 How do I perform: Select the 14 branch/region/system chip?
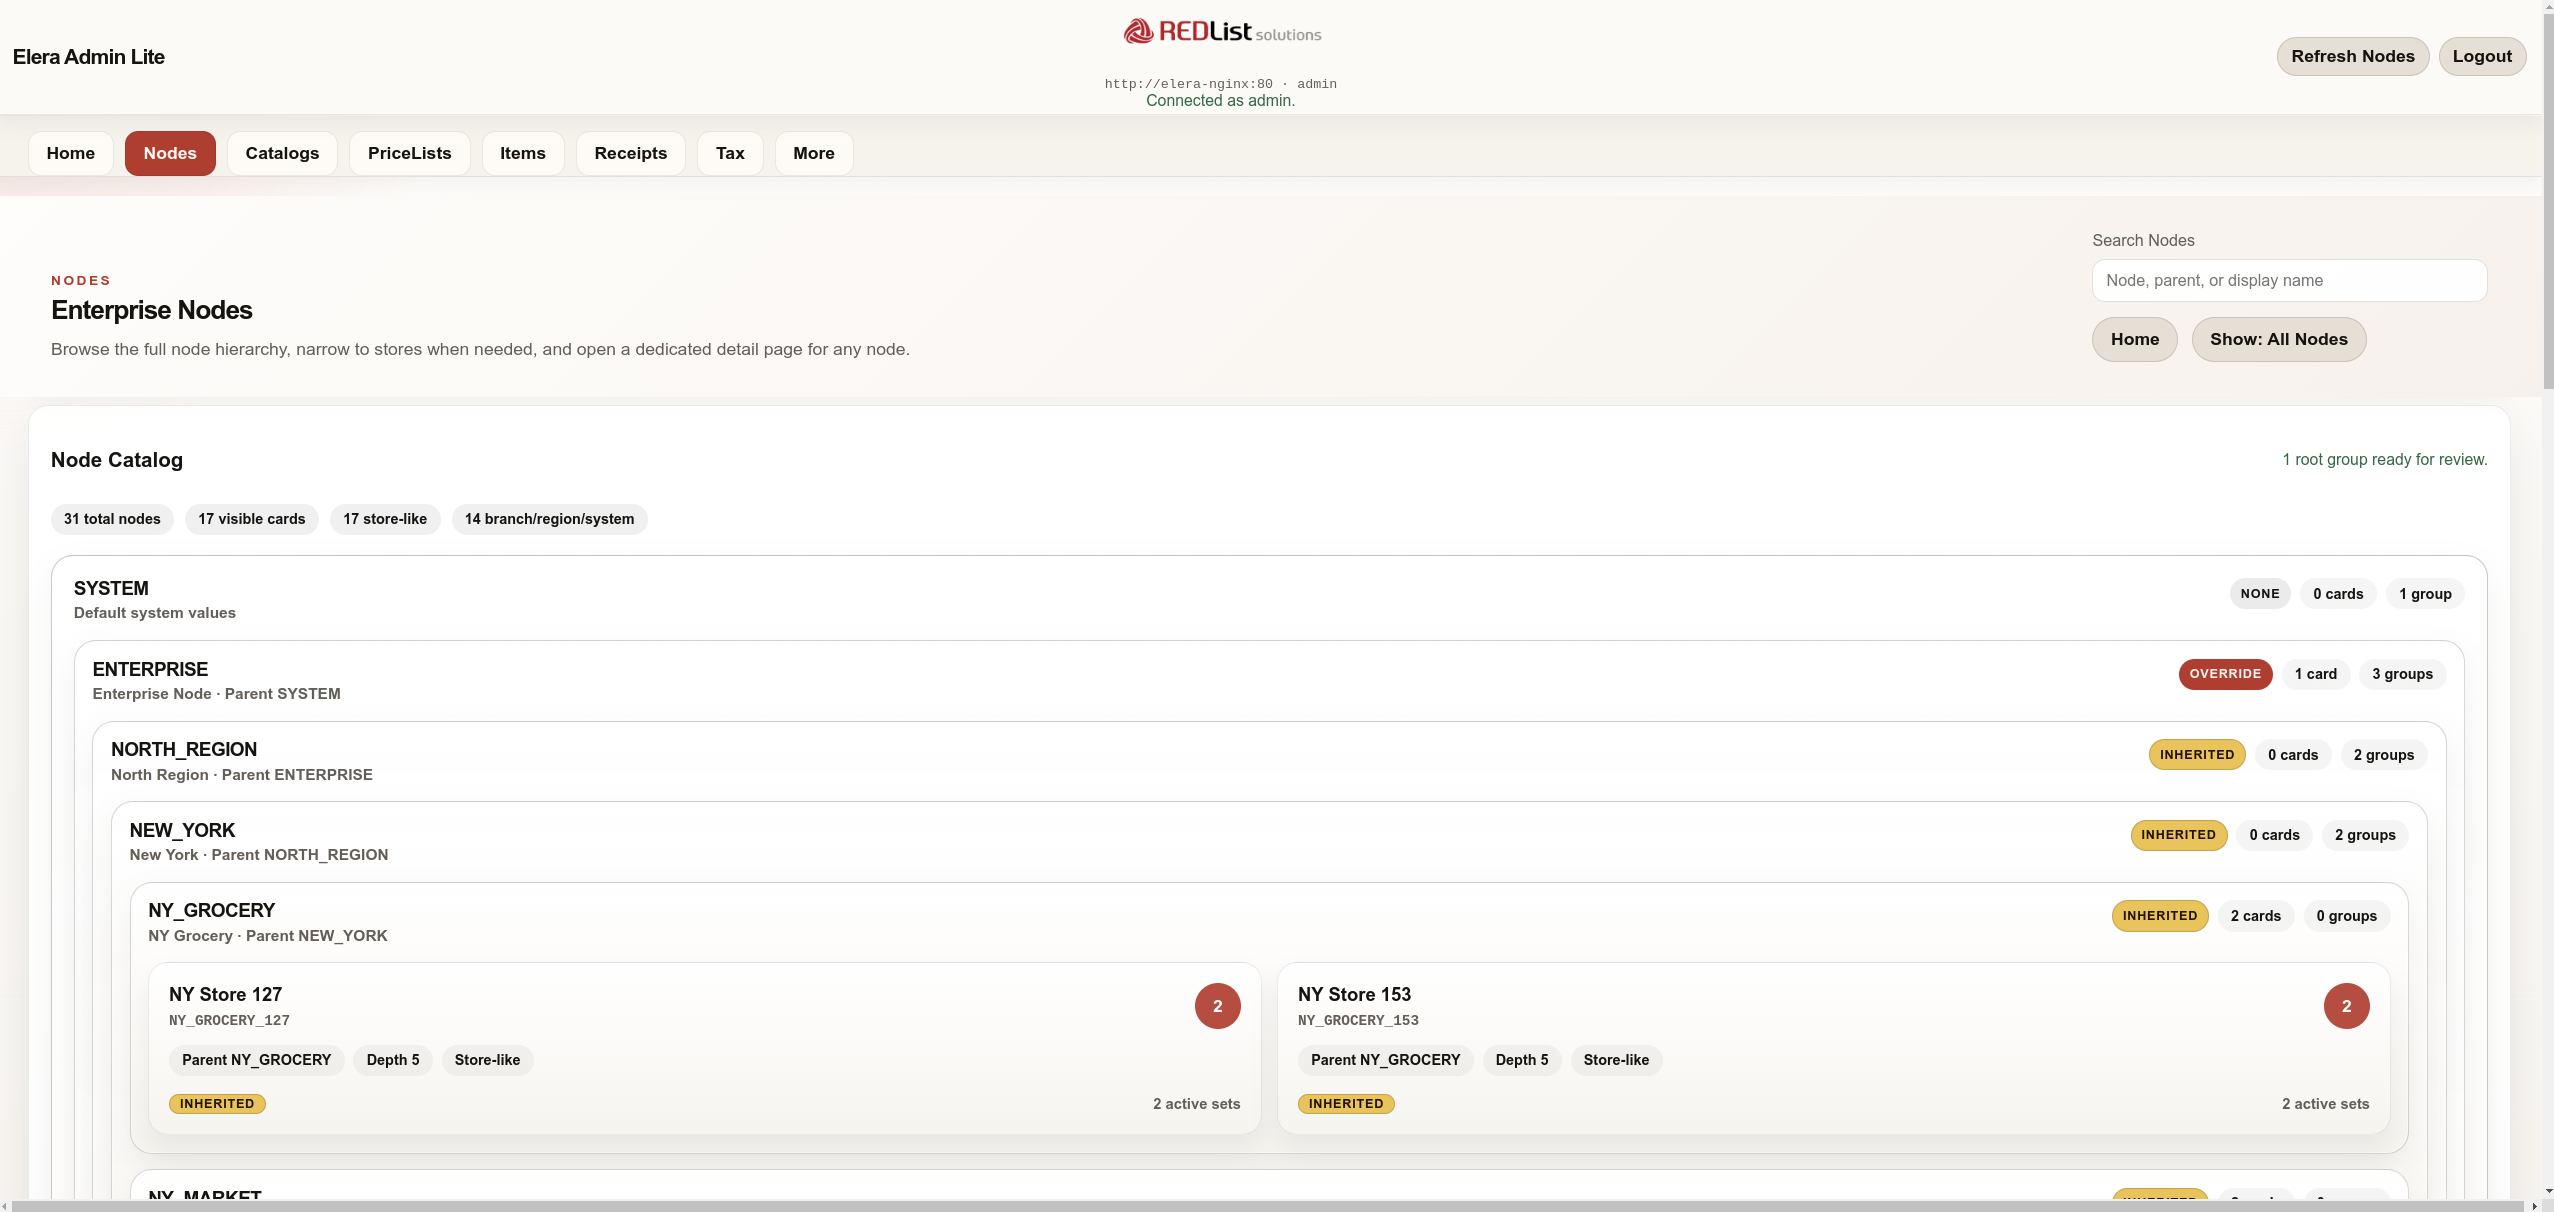click(549, 519)
